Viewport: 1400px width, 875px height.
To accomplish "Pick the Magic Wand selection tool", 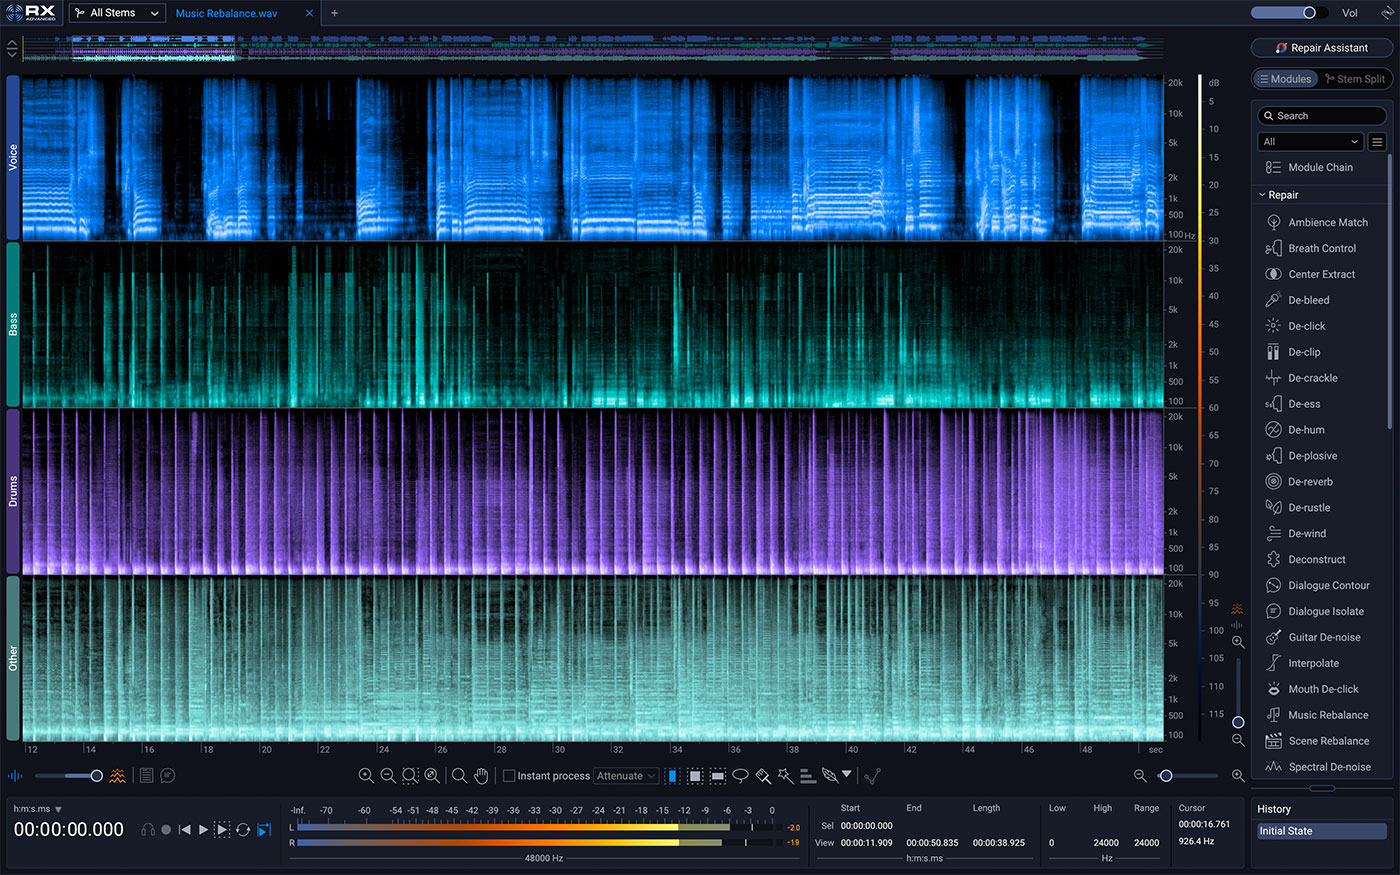I will [785, 776].
